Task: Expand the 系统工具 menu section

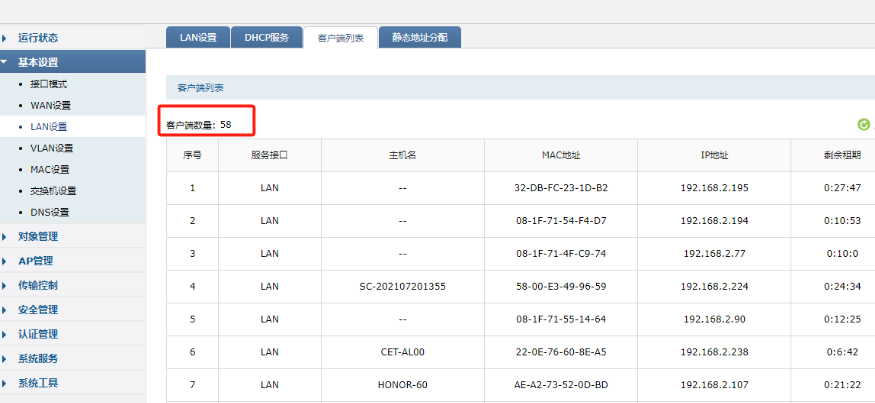Action: pyautogui.click(x=38, y=383)
